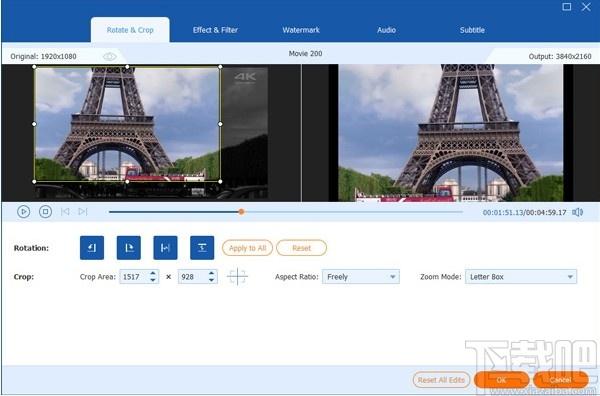Viewport: 600px width, 396px height.
Task: Click the output preview image
Action: (x=451, y=133)
